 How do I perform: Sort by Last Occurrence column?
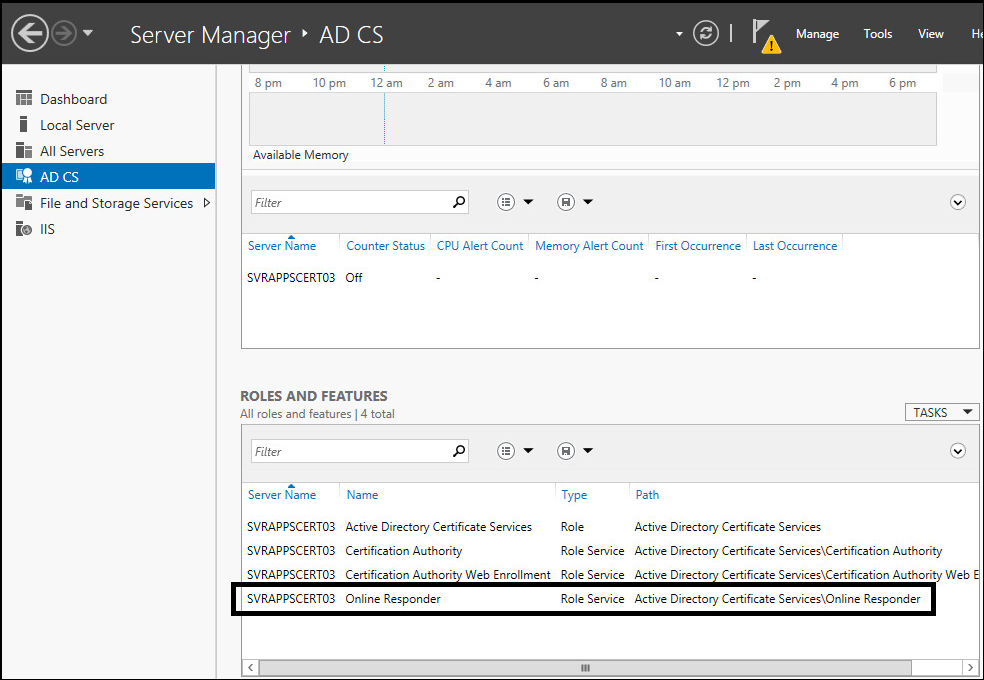pos(794,246)
